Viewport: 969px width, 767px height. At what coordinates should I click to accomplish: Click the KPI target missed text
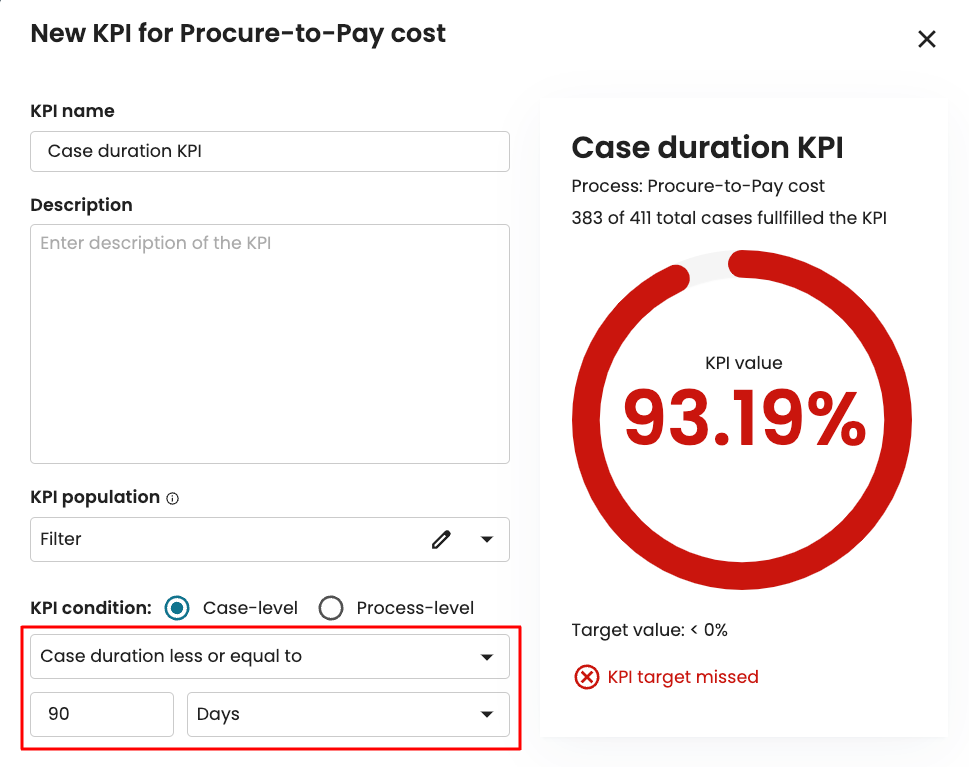coord(683,677)
